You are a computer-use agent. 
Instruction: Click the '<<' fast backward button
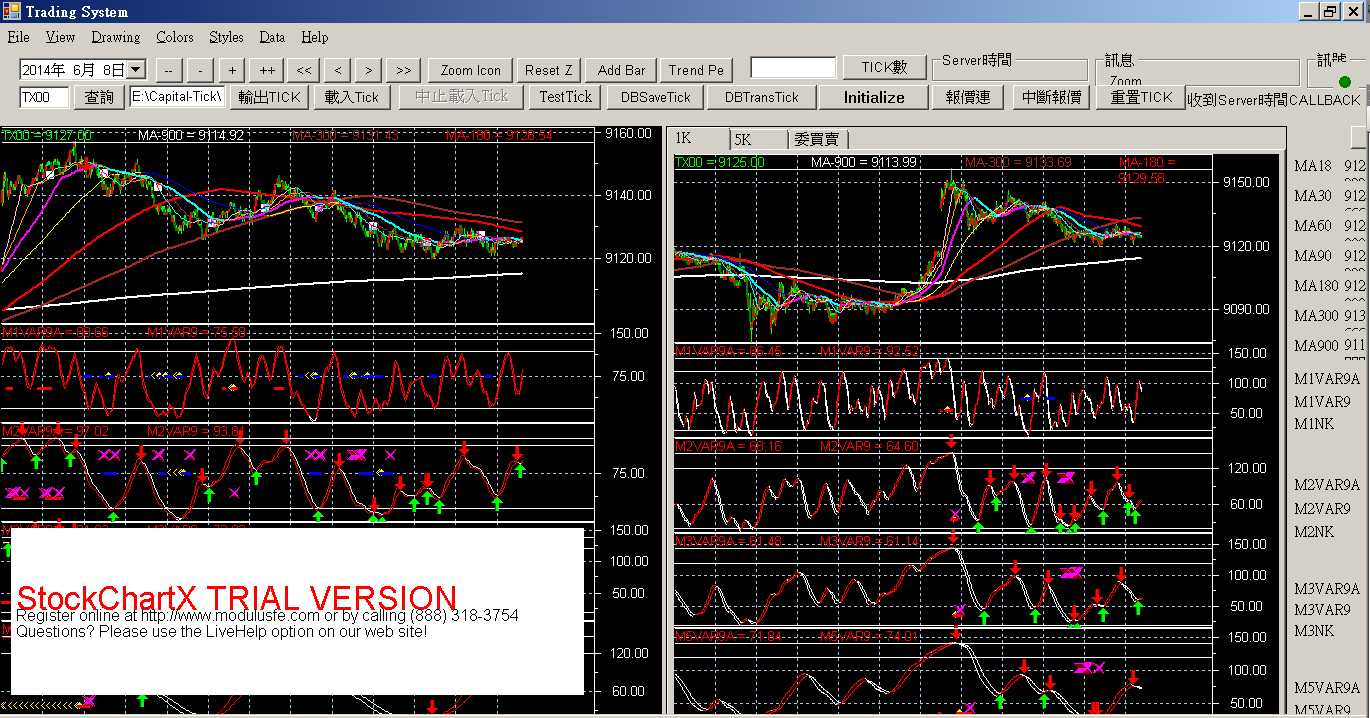pyautogui.click(x=304, y=70)
